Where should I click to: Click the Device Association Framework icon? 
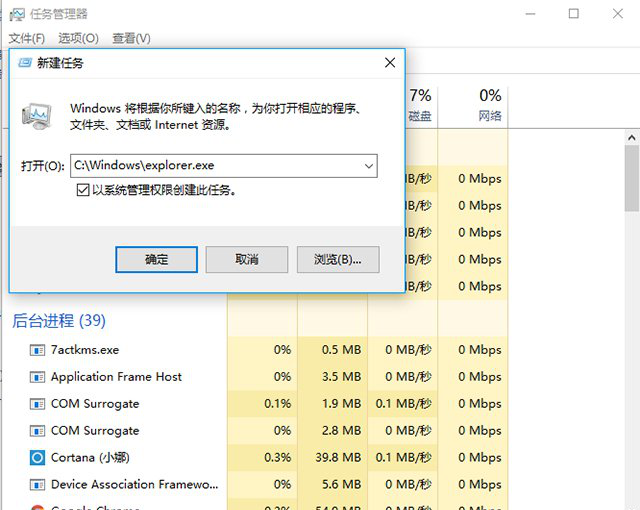pos(38,485)
